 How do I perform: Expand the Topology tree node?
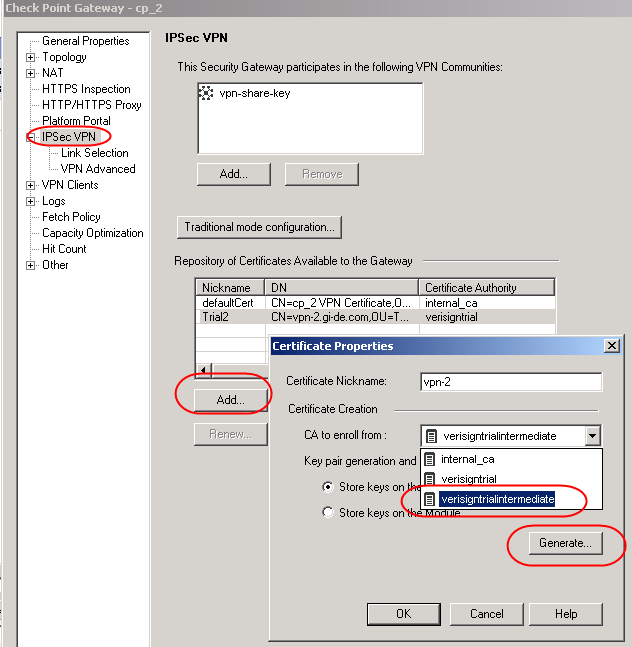point(30,57)
